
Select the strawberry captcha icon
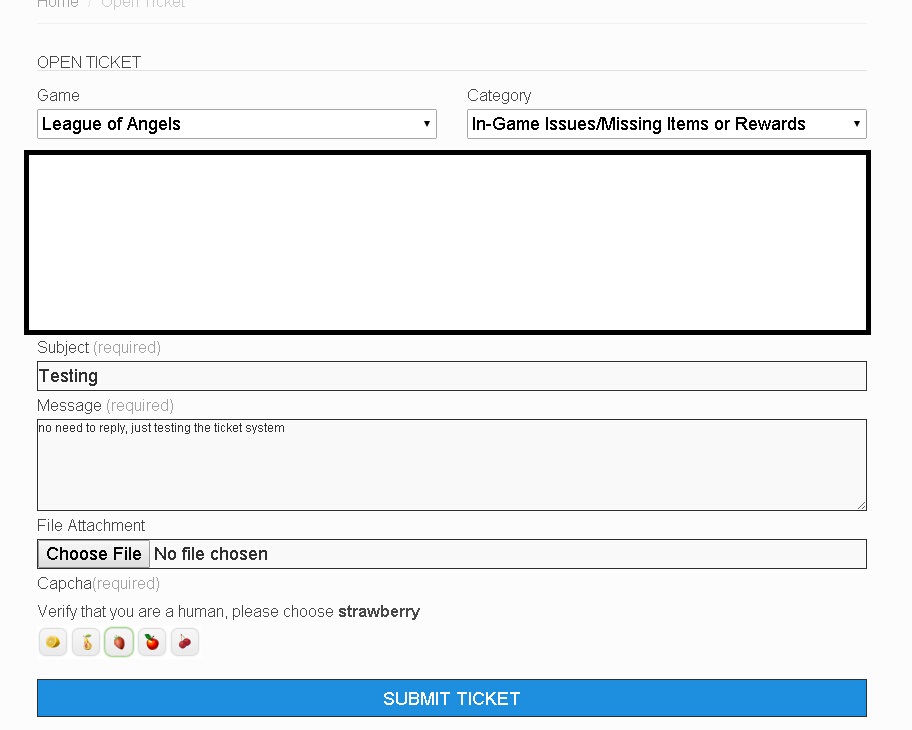point(119,642)
